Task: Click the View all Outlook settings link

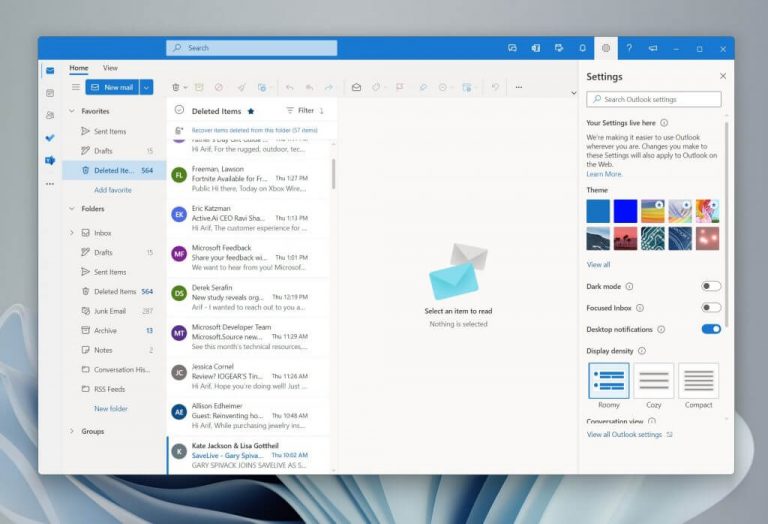Action: [624, 435]
